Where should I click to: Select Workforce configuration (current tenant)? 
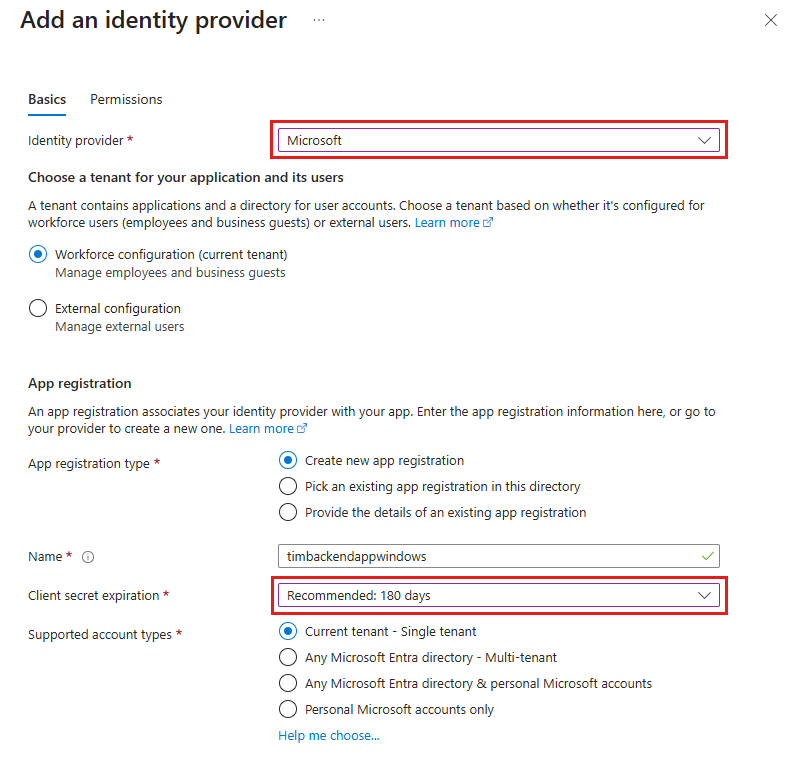37,254
